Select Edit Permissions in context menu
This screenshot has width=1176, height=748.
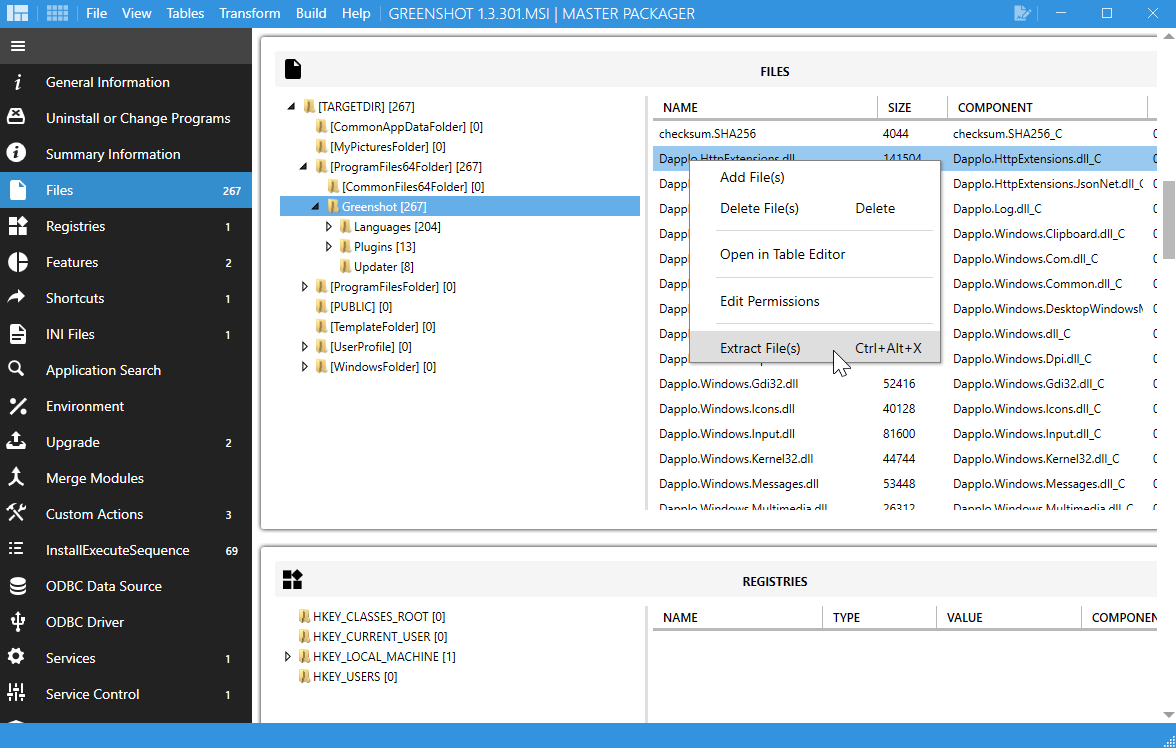click(769, 301)
